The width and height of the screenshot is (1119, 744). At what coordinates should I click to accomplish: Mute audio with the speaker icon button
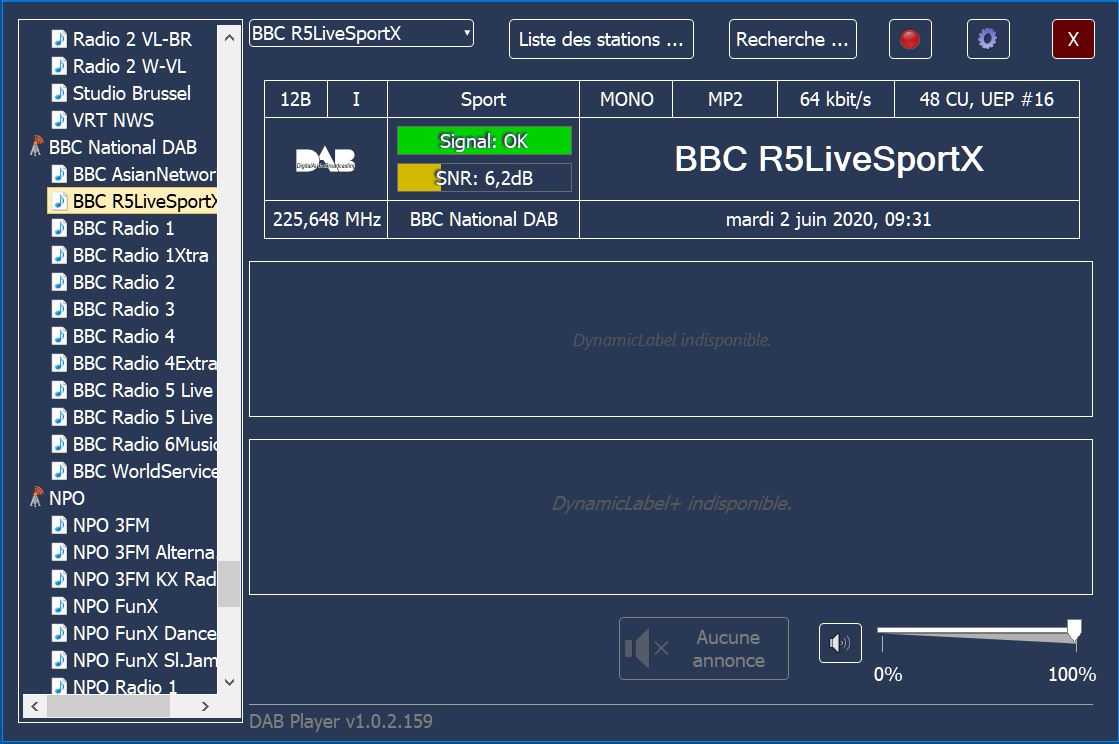click(840, 643)
